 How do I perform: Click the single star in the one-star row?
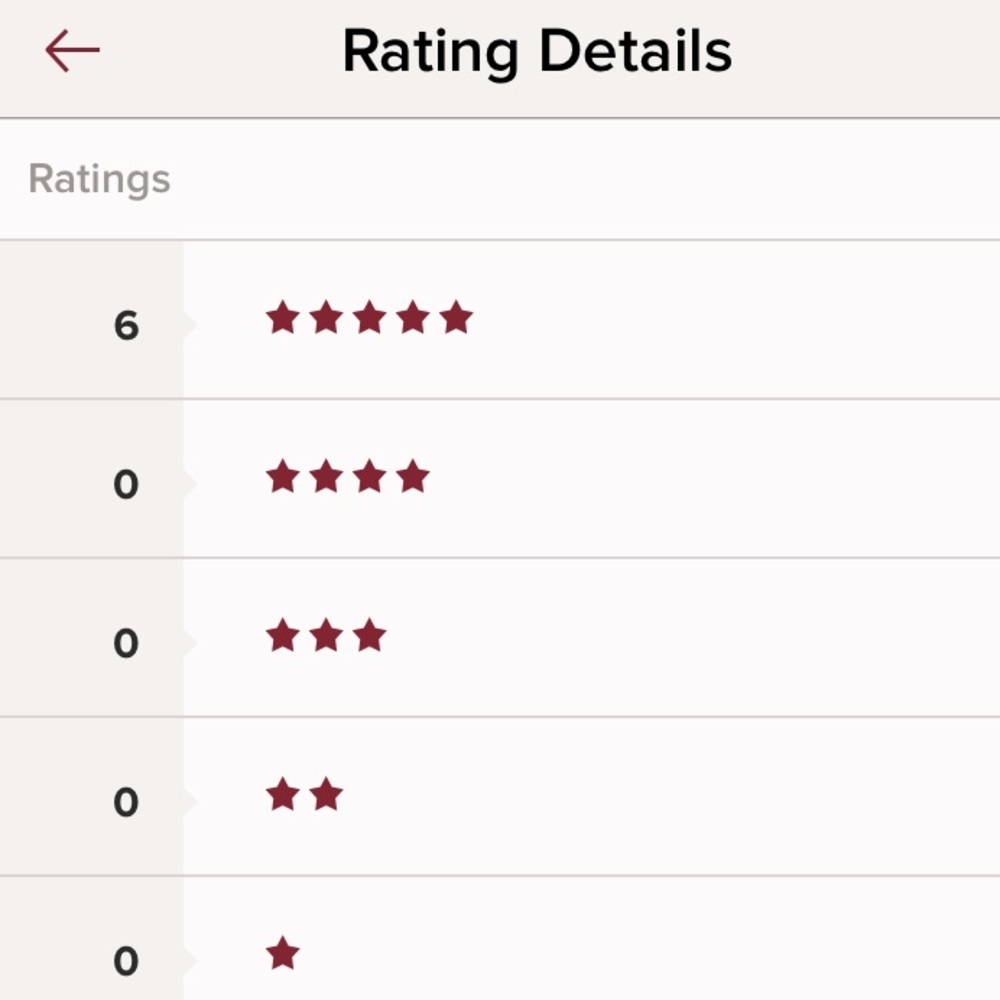tap(283, 954)
